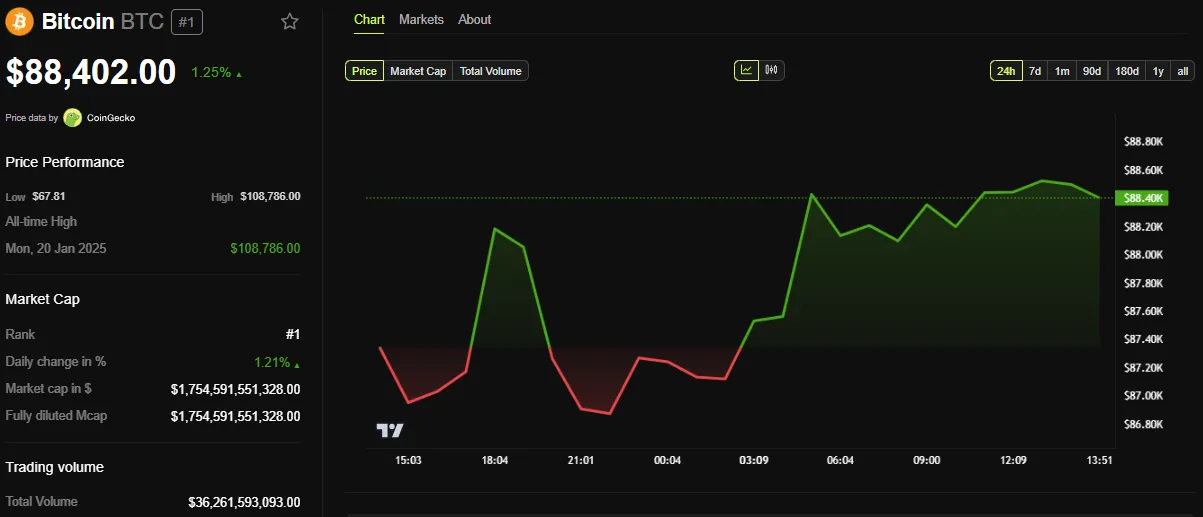Image resolution: width=1203 pixels, height=517 pixels.
Task: Click the Market cap in $ value
Action: (x=235, y=389)
